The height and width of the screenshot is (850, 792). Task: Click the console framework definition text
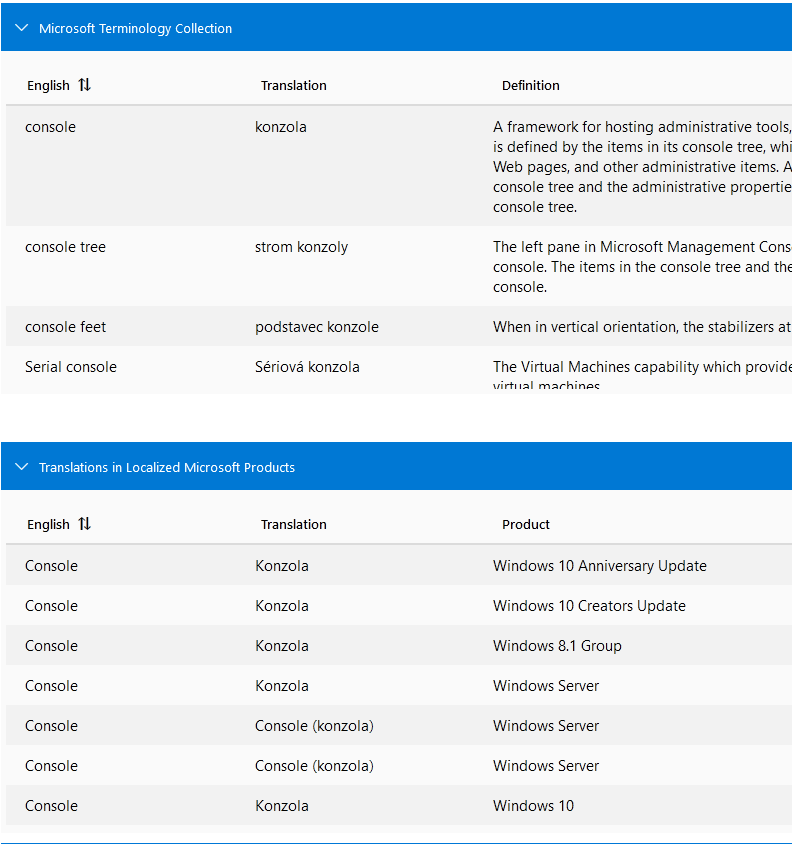tap(642, 167)
